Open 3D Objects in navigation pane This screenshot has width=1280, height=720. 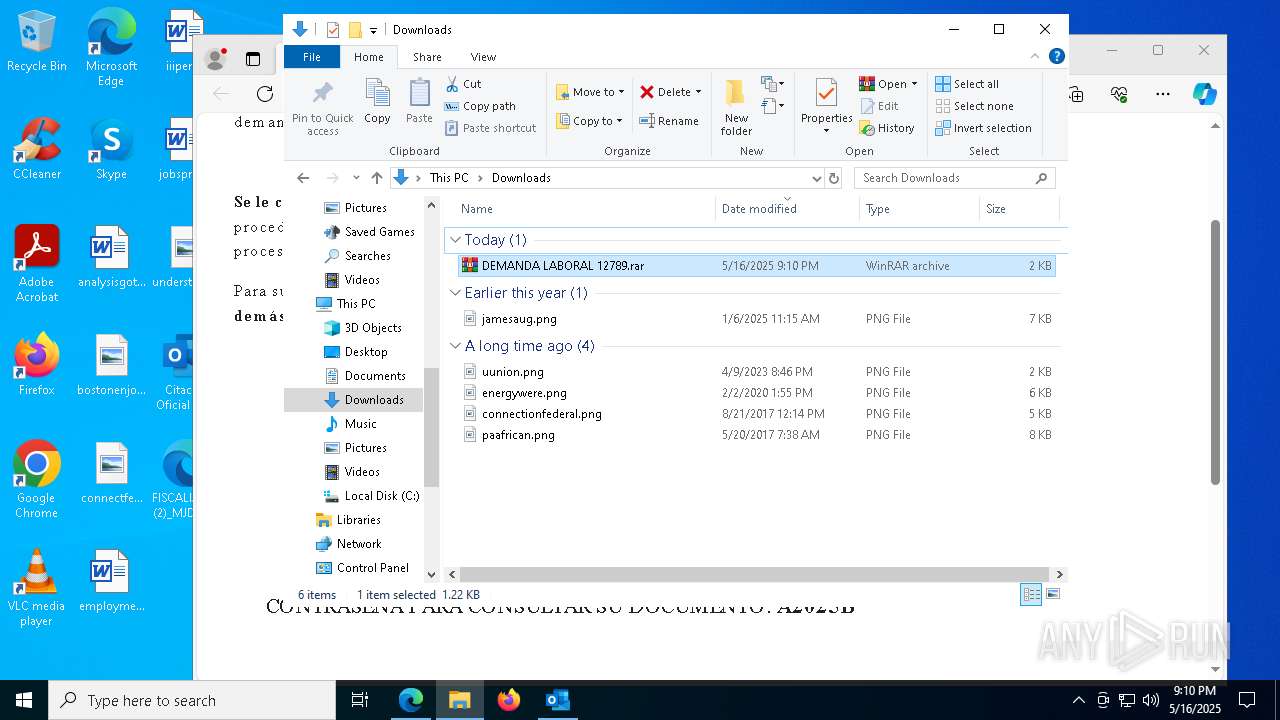coord(362,328)
